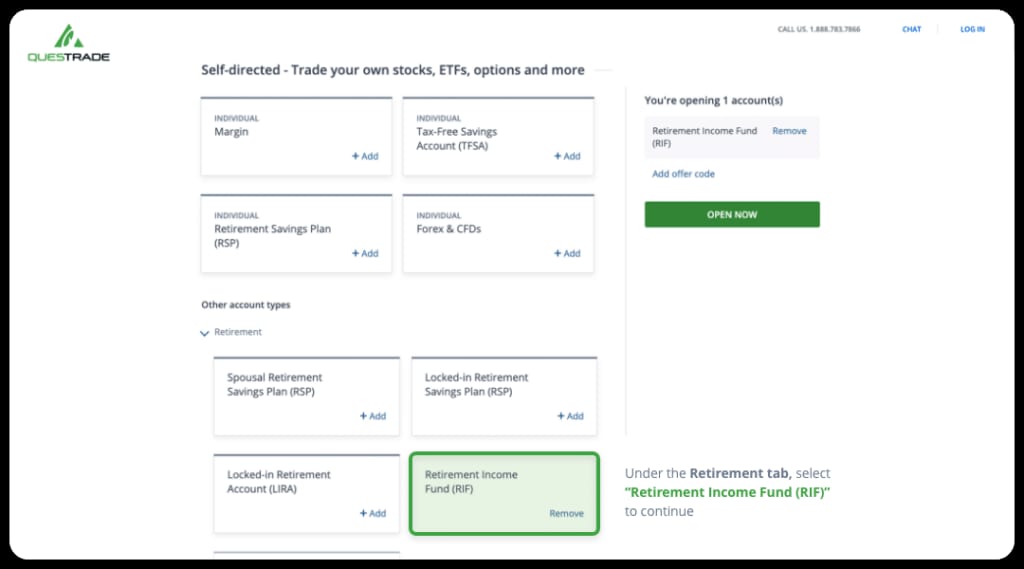Image resolution: width=1024 pixels, height=569 pixels.
Task: Click the Call Us phone number
Action: pos(819,29)
